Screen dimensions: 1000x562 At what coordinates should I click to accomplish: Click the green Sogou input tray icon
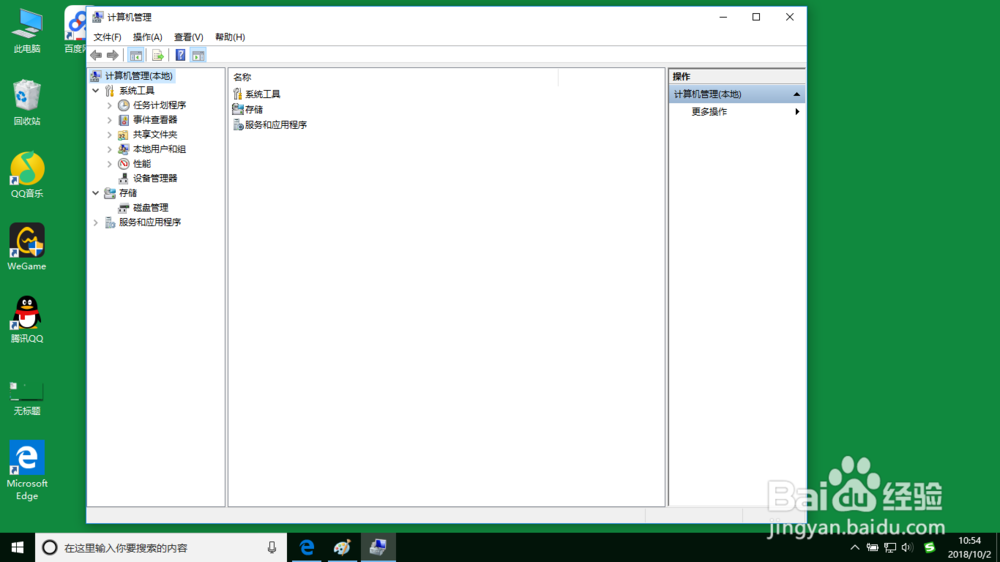point(930,547)
